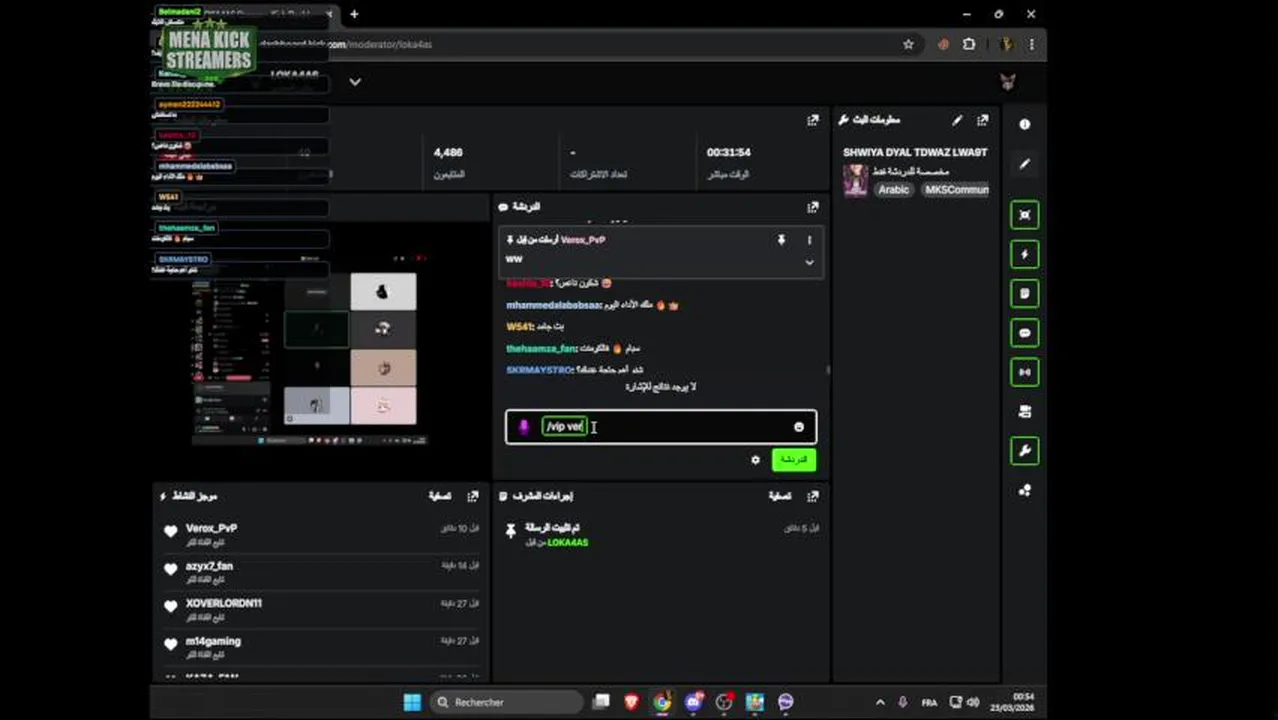Viewport: 1278px width, 720px height.
Task: Select azyx7_fan in the activity feed
Action: click(x=209, y=566)
